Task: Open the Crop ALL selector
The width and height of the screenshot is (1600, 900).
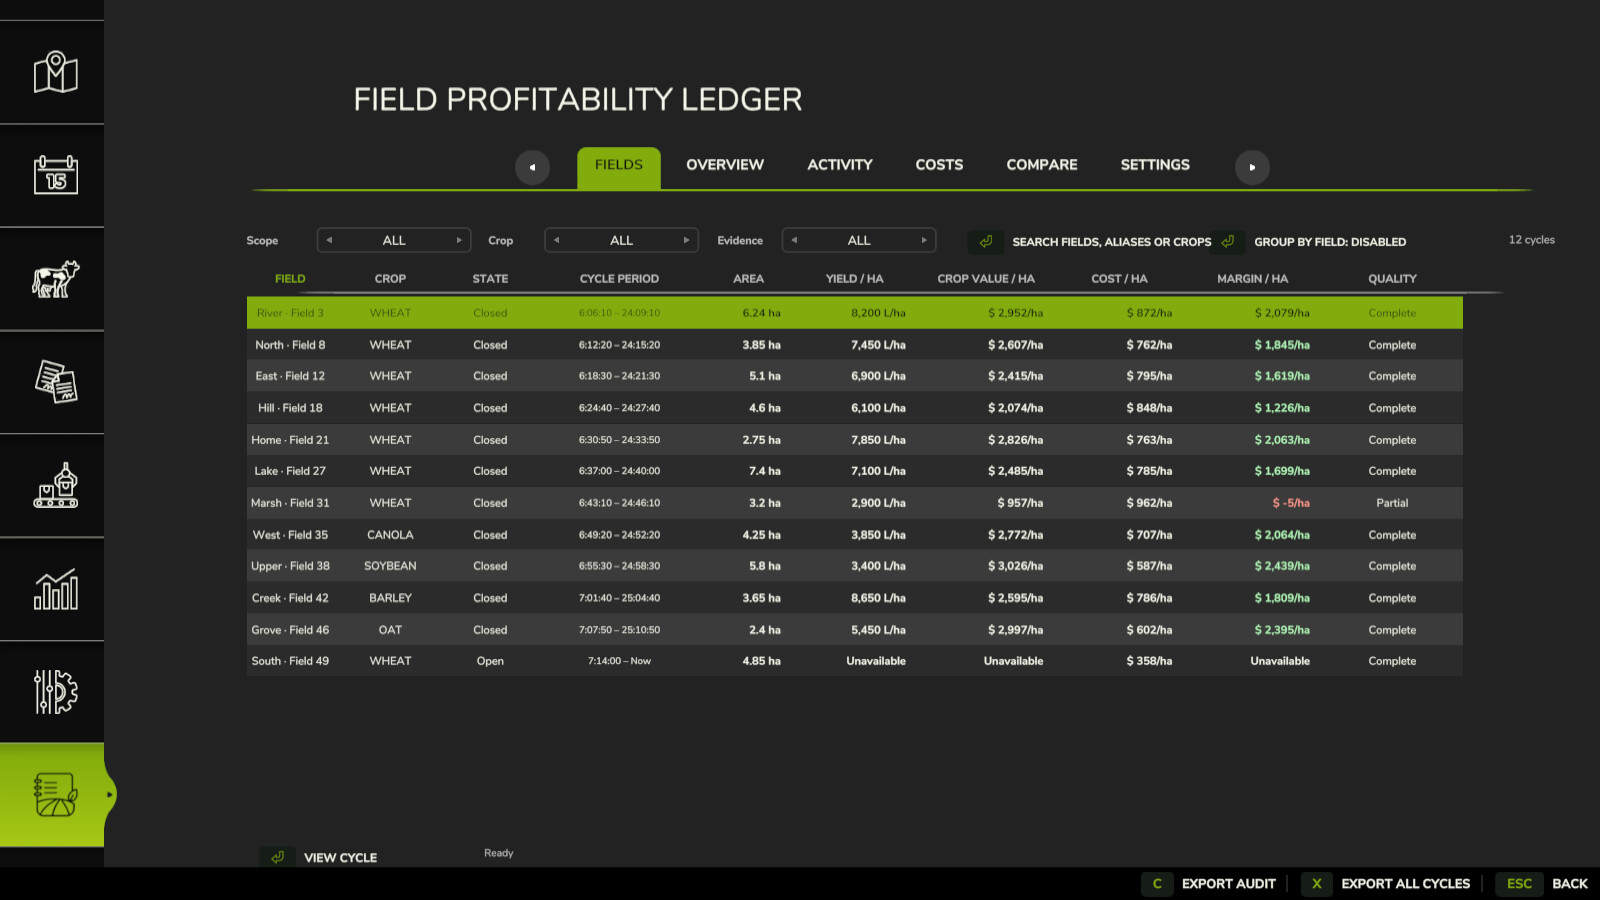Action: (x=621, y=240)
